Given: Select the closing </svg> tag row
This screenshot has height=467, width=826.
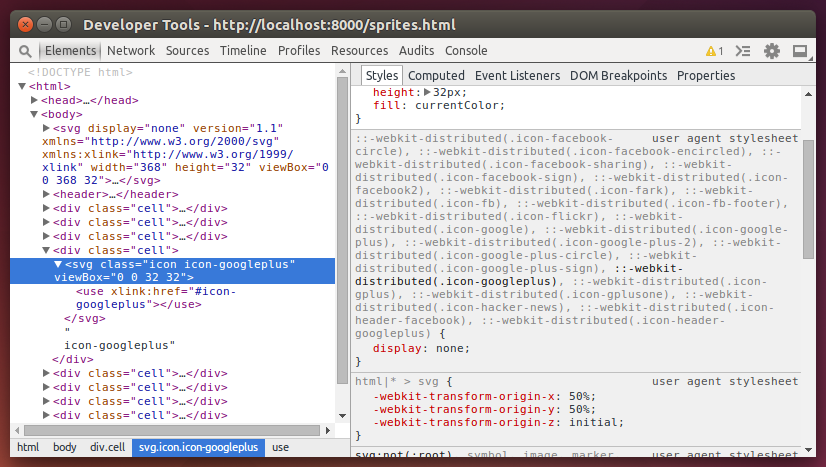Looking at the screenshot, I should point(85,318).
